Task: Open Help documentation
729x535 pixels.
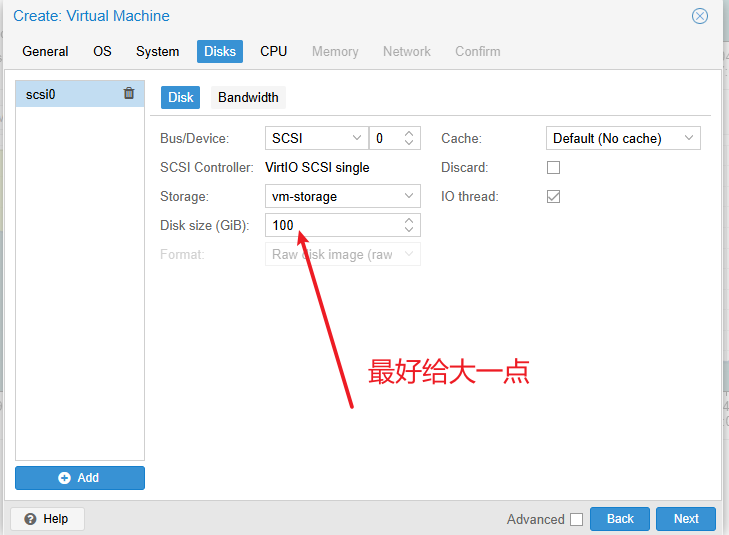Action: (47, 519)
